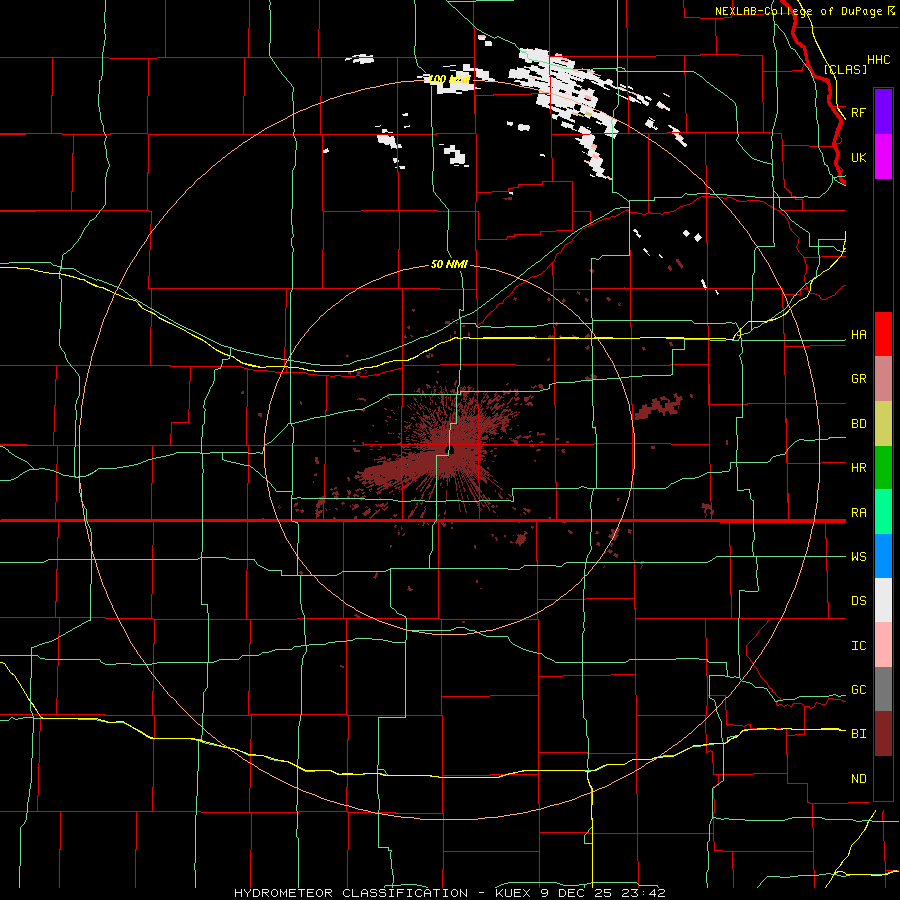Click the brown BI legend swatch

pos(883,734)
